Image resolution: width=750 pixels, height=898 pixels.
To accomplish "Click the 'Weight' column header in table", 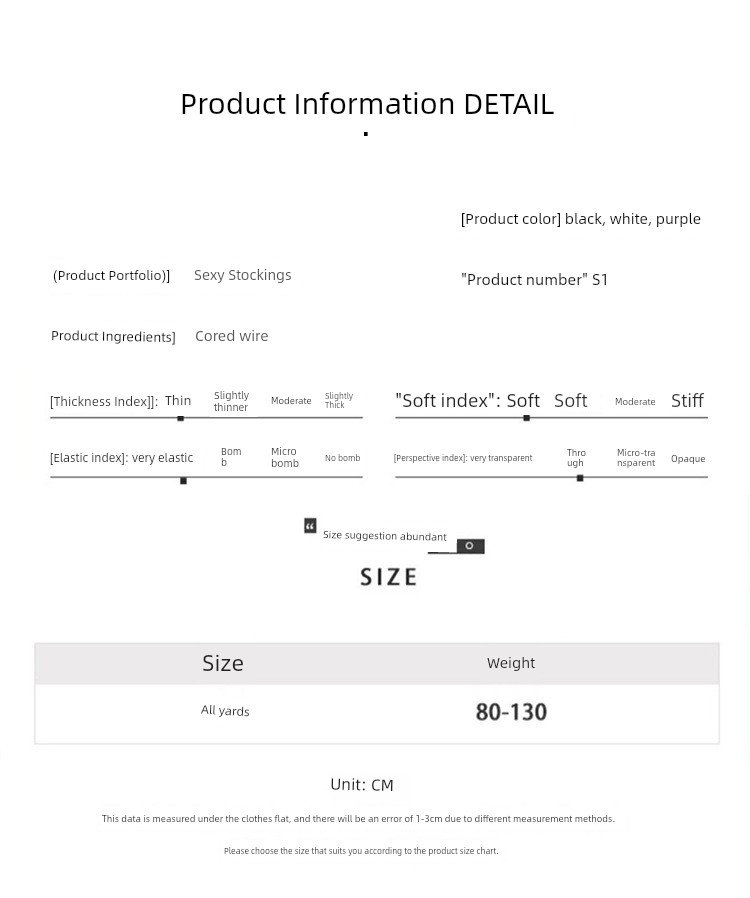I will [510, 663].
